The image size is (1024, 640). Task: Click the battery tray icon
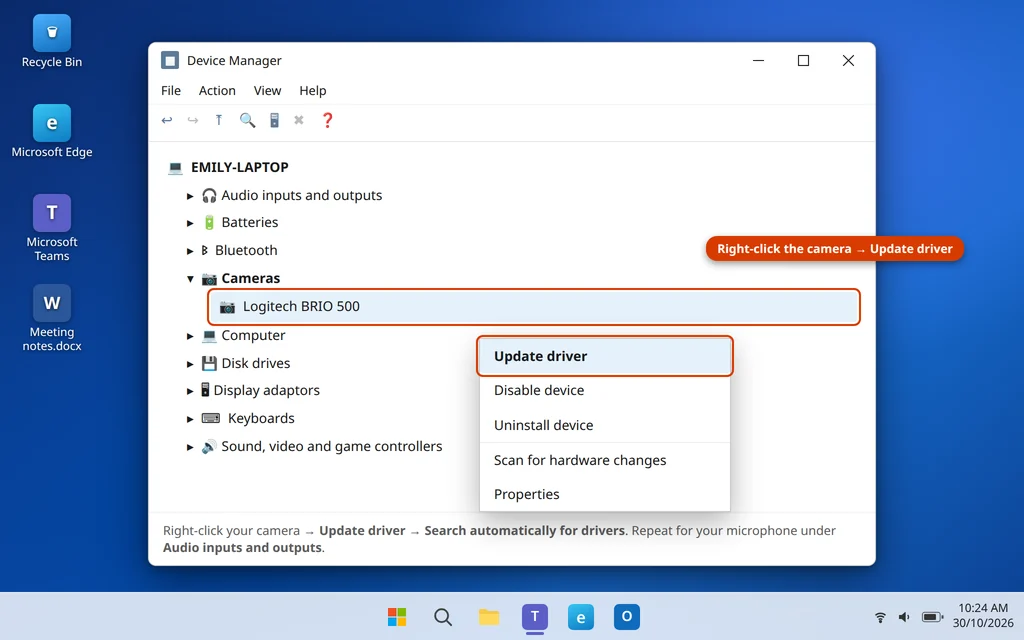click(x=932, y=616)
